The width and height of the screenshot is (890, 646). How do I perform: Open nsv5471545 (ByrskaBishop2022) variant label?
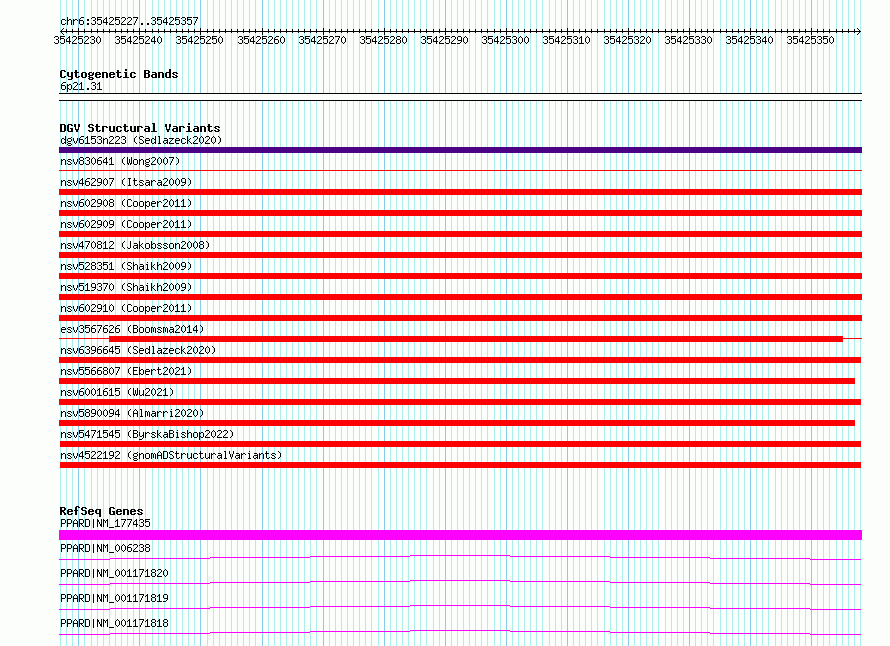point(147,434)
